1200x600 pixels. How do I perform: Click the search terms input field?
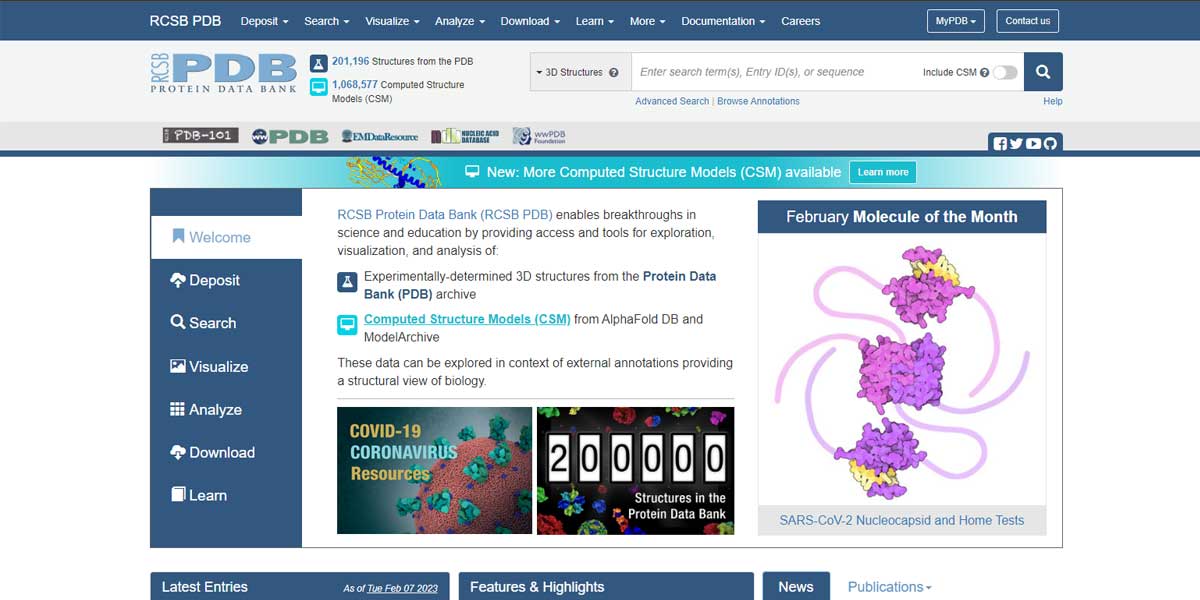click(x=775, y=72)
